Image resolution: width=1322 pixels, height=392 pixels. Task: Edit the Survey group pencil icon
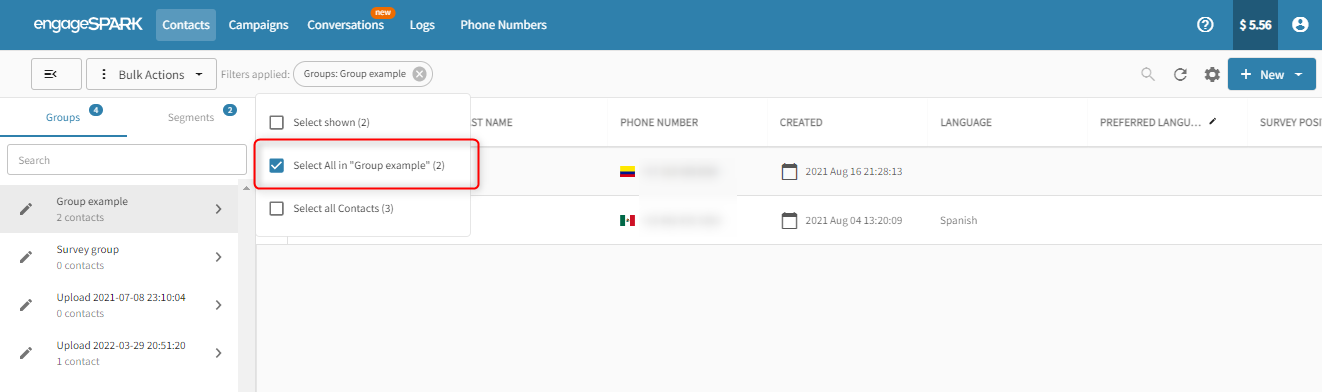point(27,257)
